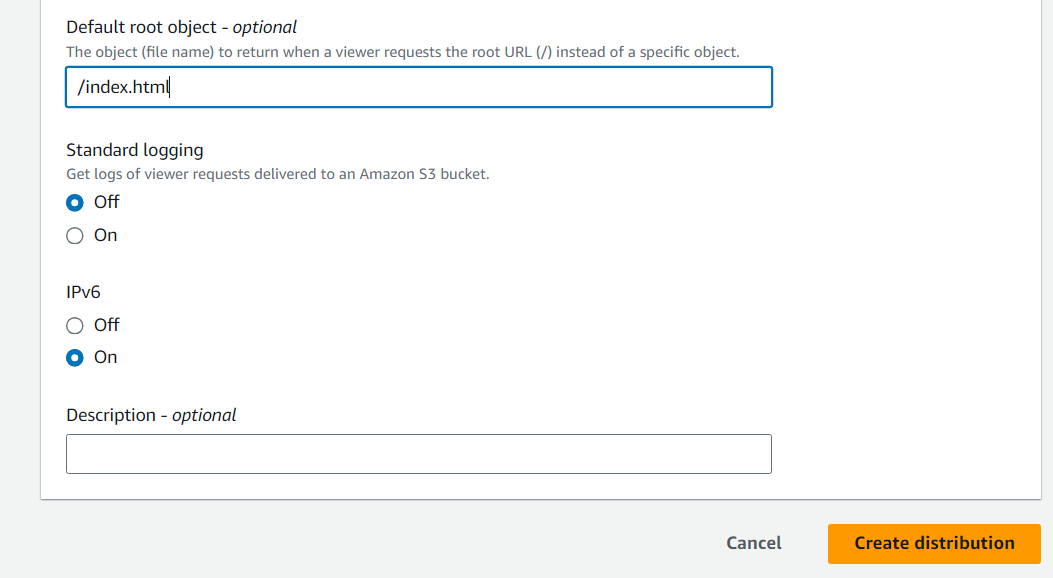The image size is (1053, 578).
Task: Enable Standard logging with the On radio button
Action: tap(75, 236)
